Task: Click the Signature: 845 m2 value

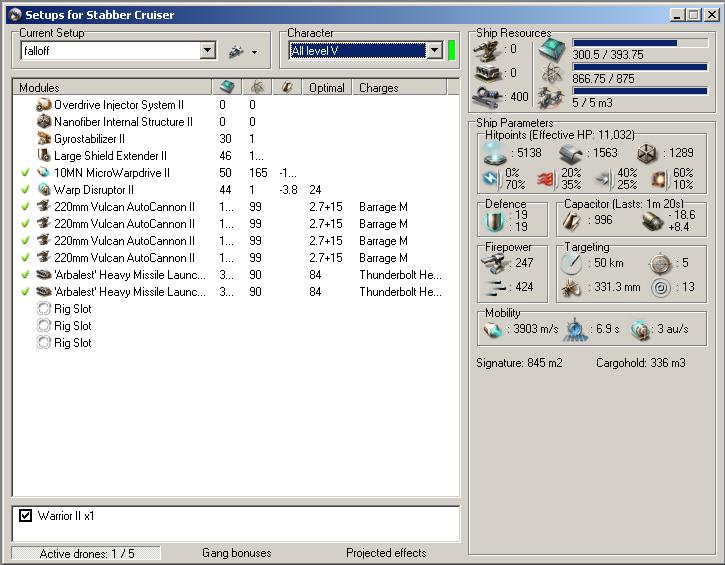Action: 519,363
